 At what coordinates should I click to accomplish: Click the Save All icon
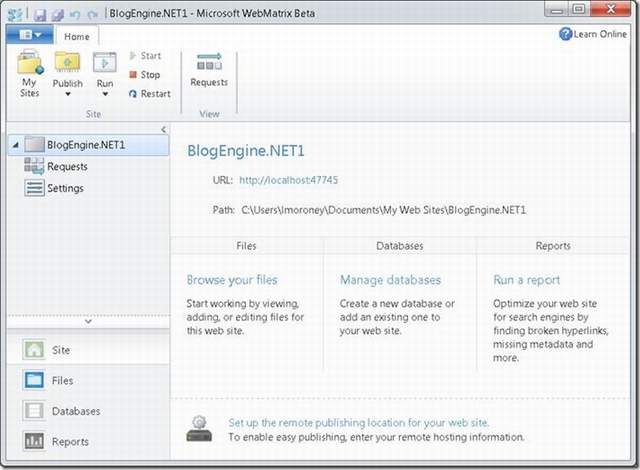pyautogui.click(x=58, y=15)
